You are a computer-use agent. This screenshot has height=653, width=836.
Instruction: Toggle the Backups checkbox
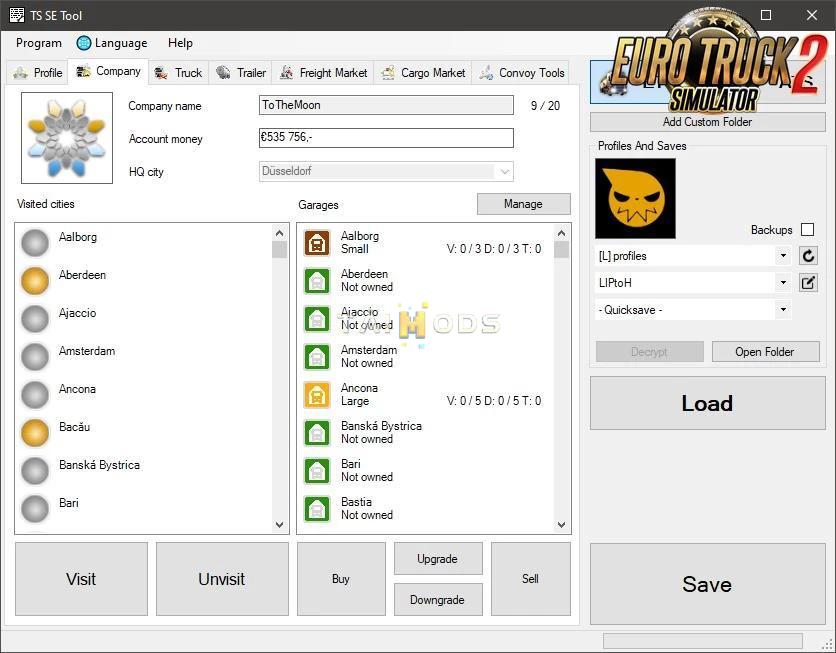pyautogui.click(x=808, y=230)
